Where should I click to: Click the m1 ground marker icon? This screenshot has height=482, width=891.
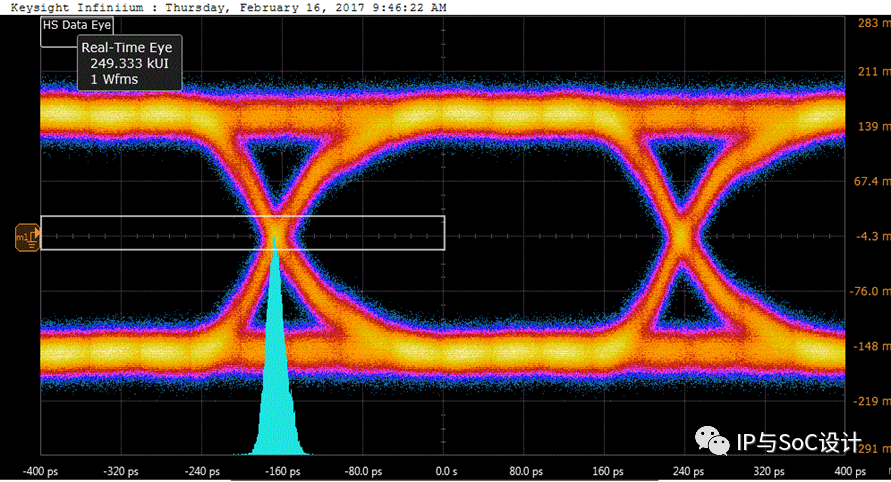[x=27, y=237]
